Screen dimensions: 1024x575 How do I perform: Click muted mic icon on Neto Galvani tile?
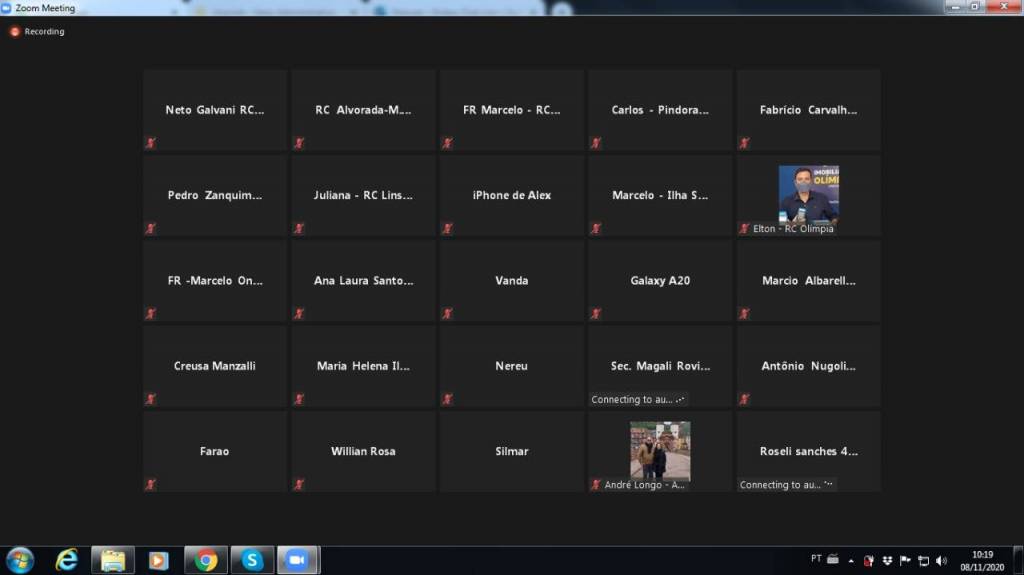151,143
